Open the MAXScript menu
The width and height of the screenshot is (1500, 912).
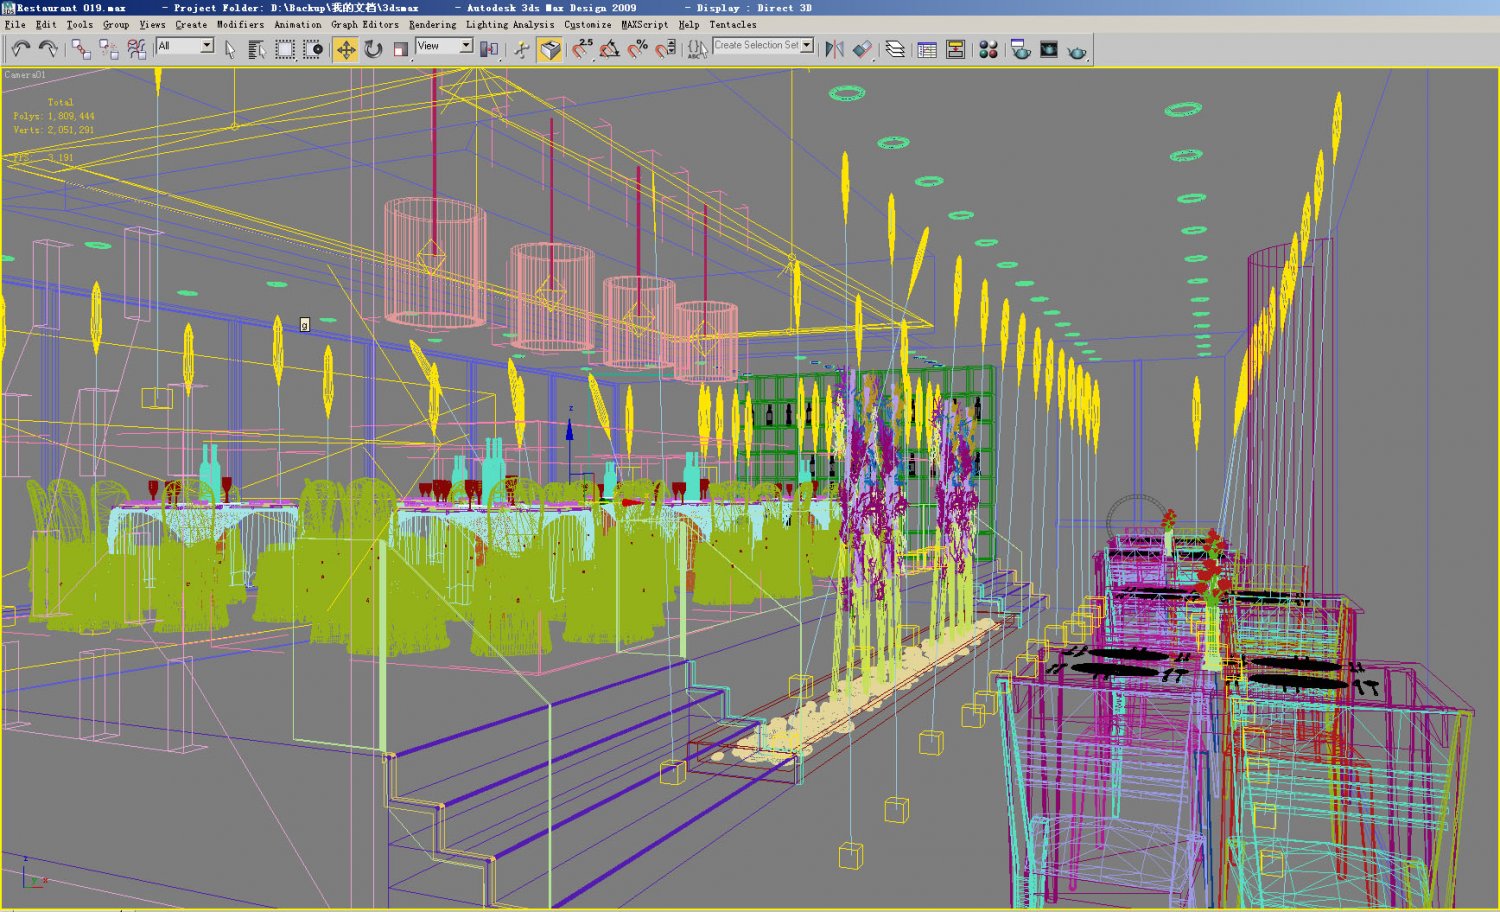coord(644,24)
